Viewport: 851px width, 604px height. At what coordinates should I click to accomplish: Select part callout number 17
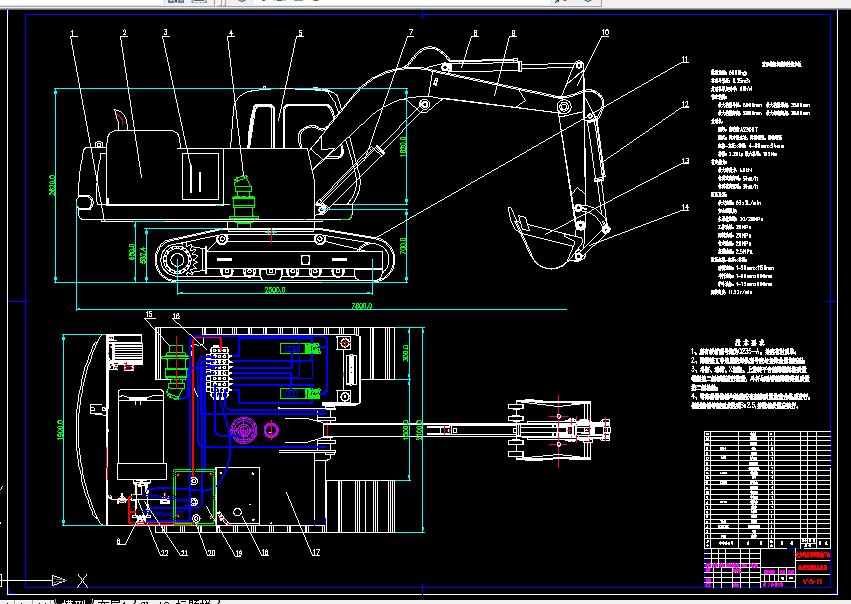click(x=316, y=552)
